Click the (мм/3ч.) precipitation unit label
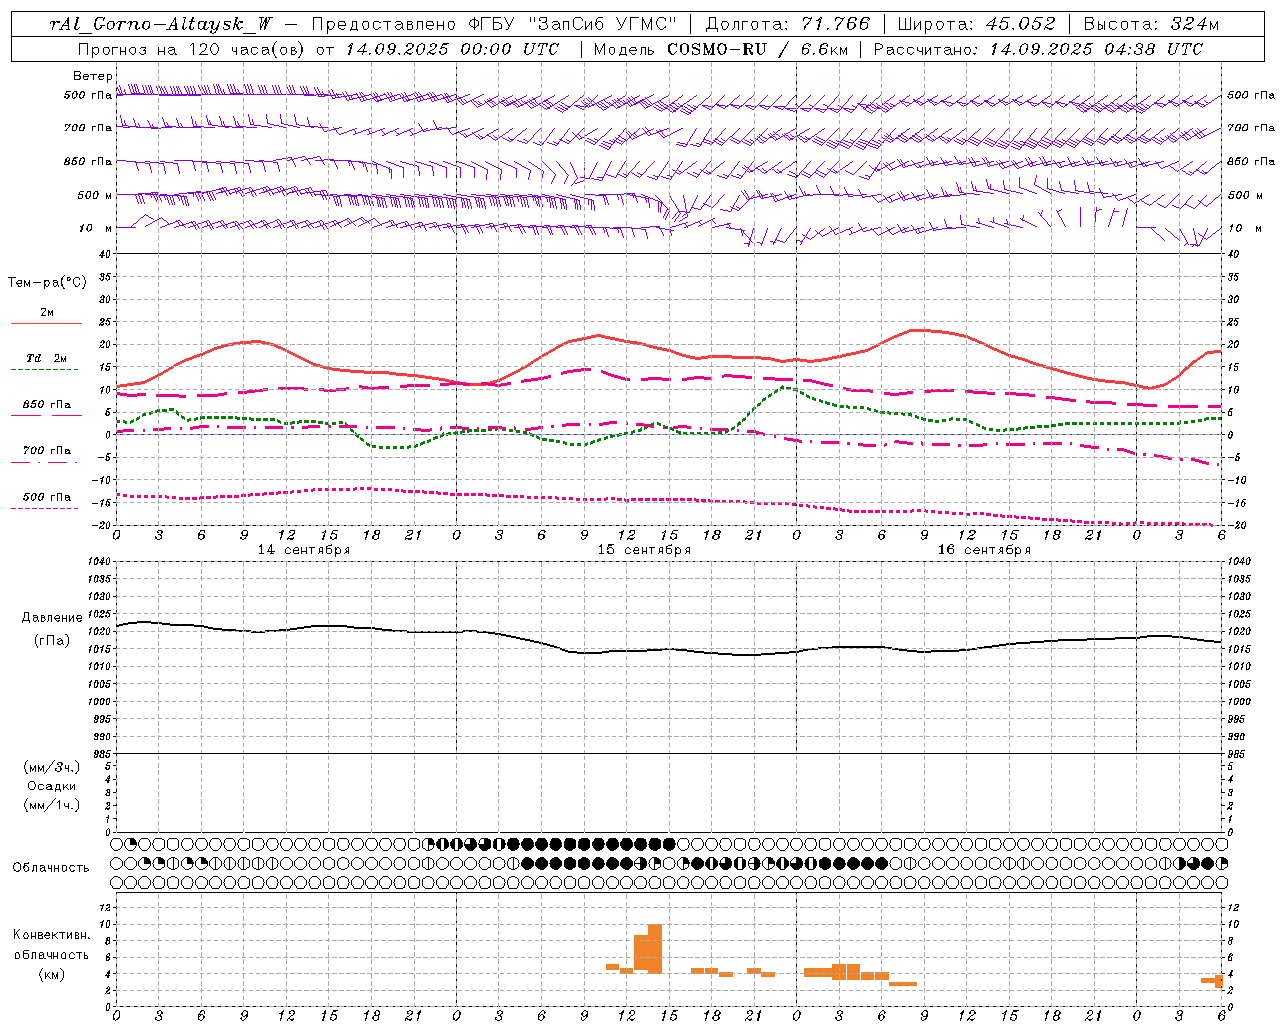Image resolution: width=1280 pixels, height=1024 pixels. tap(52, 767)
